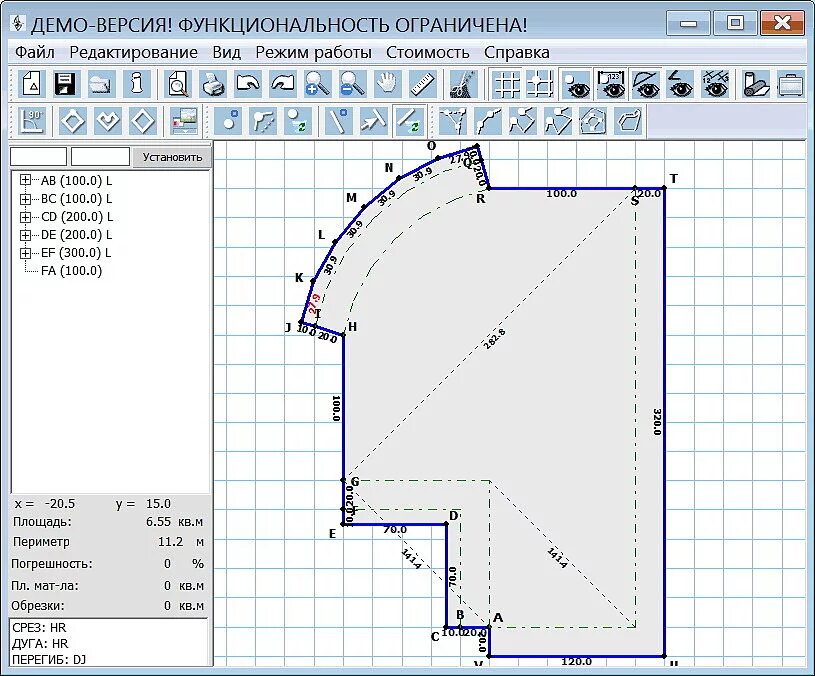Select the ruler measure tool
The width and height of the screenshot is (815, 676).
click(x=422, y=83)
